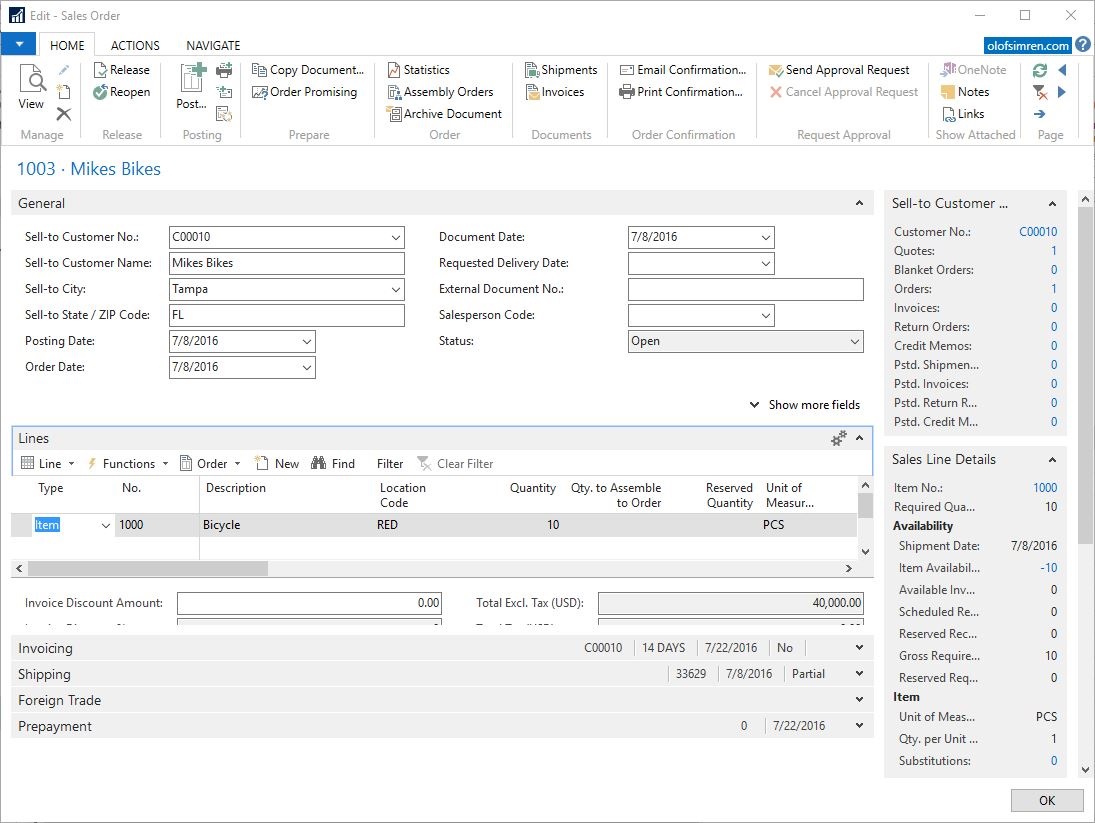Open the Order menu in Lines
This screenshot has width=1095, height=823.
coord(210,464)
